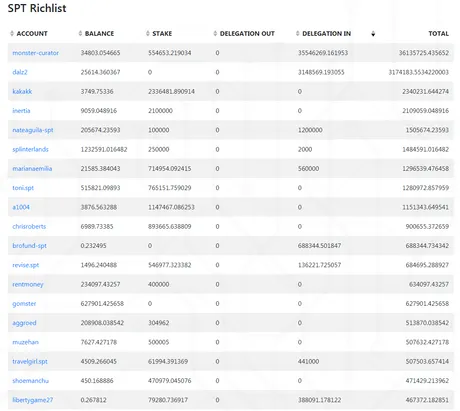This screenshot has width=460, height=411.
Task: View brofund-spt account page
Action: (29, 246)
